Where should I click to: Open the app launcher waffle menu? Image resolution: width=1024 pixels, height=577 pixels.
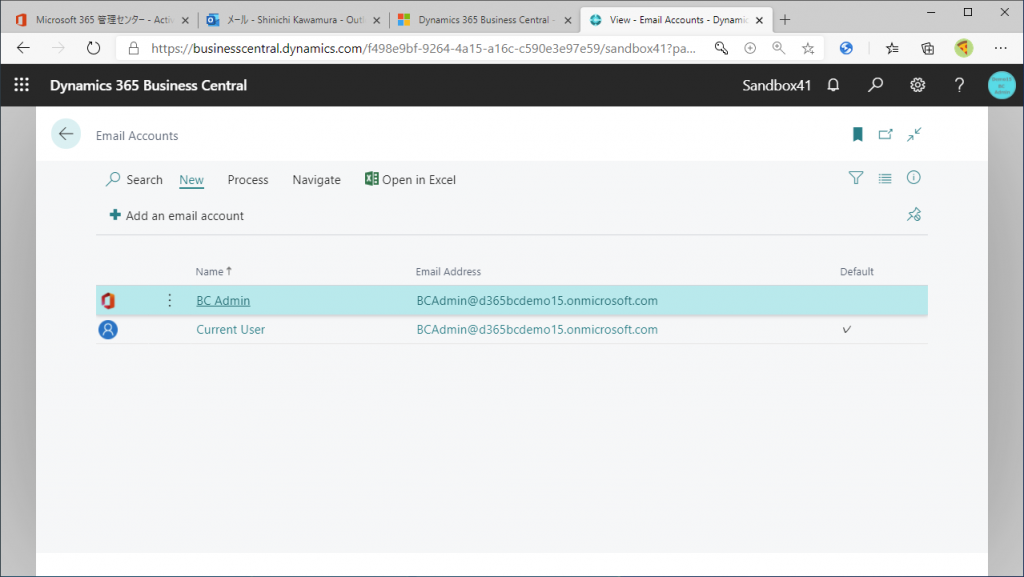point(22,85)
